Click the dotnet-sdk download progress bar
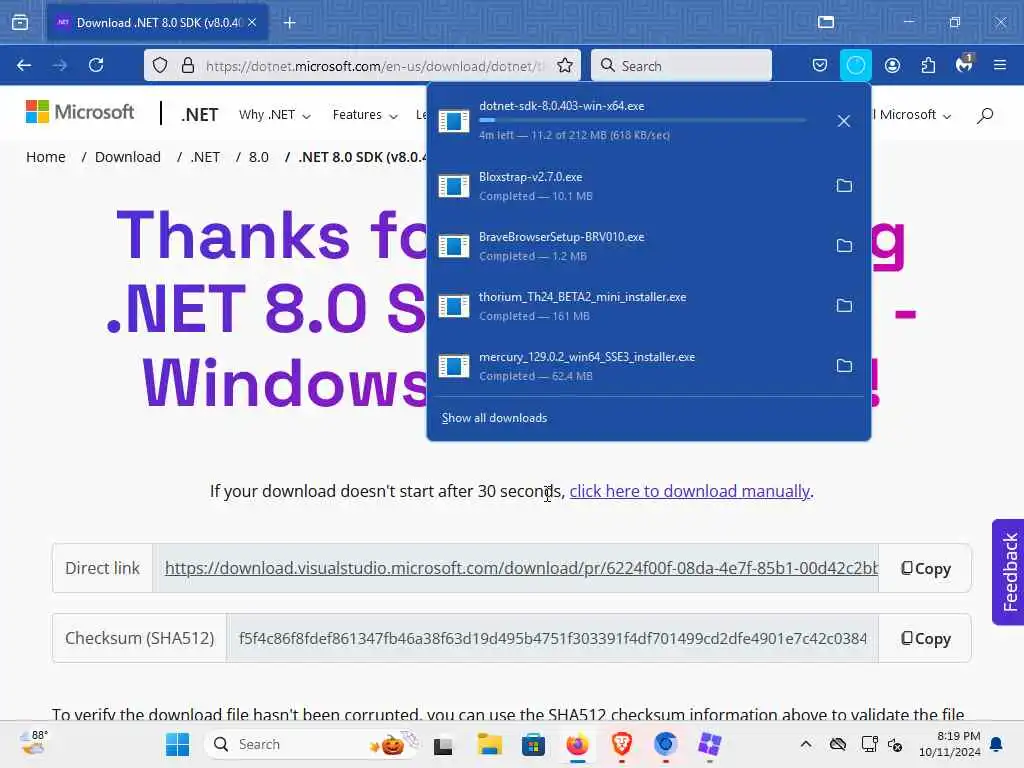1024x768 pixels. click(643, 120)
